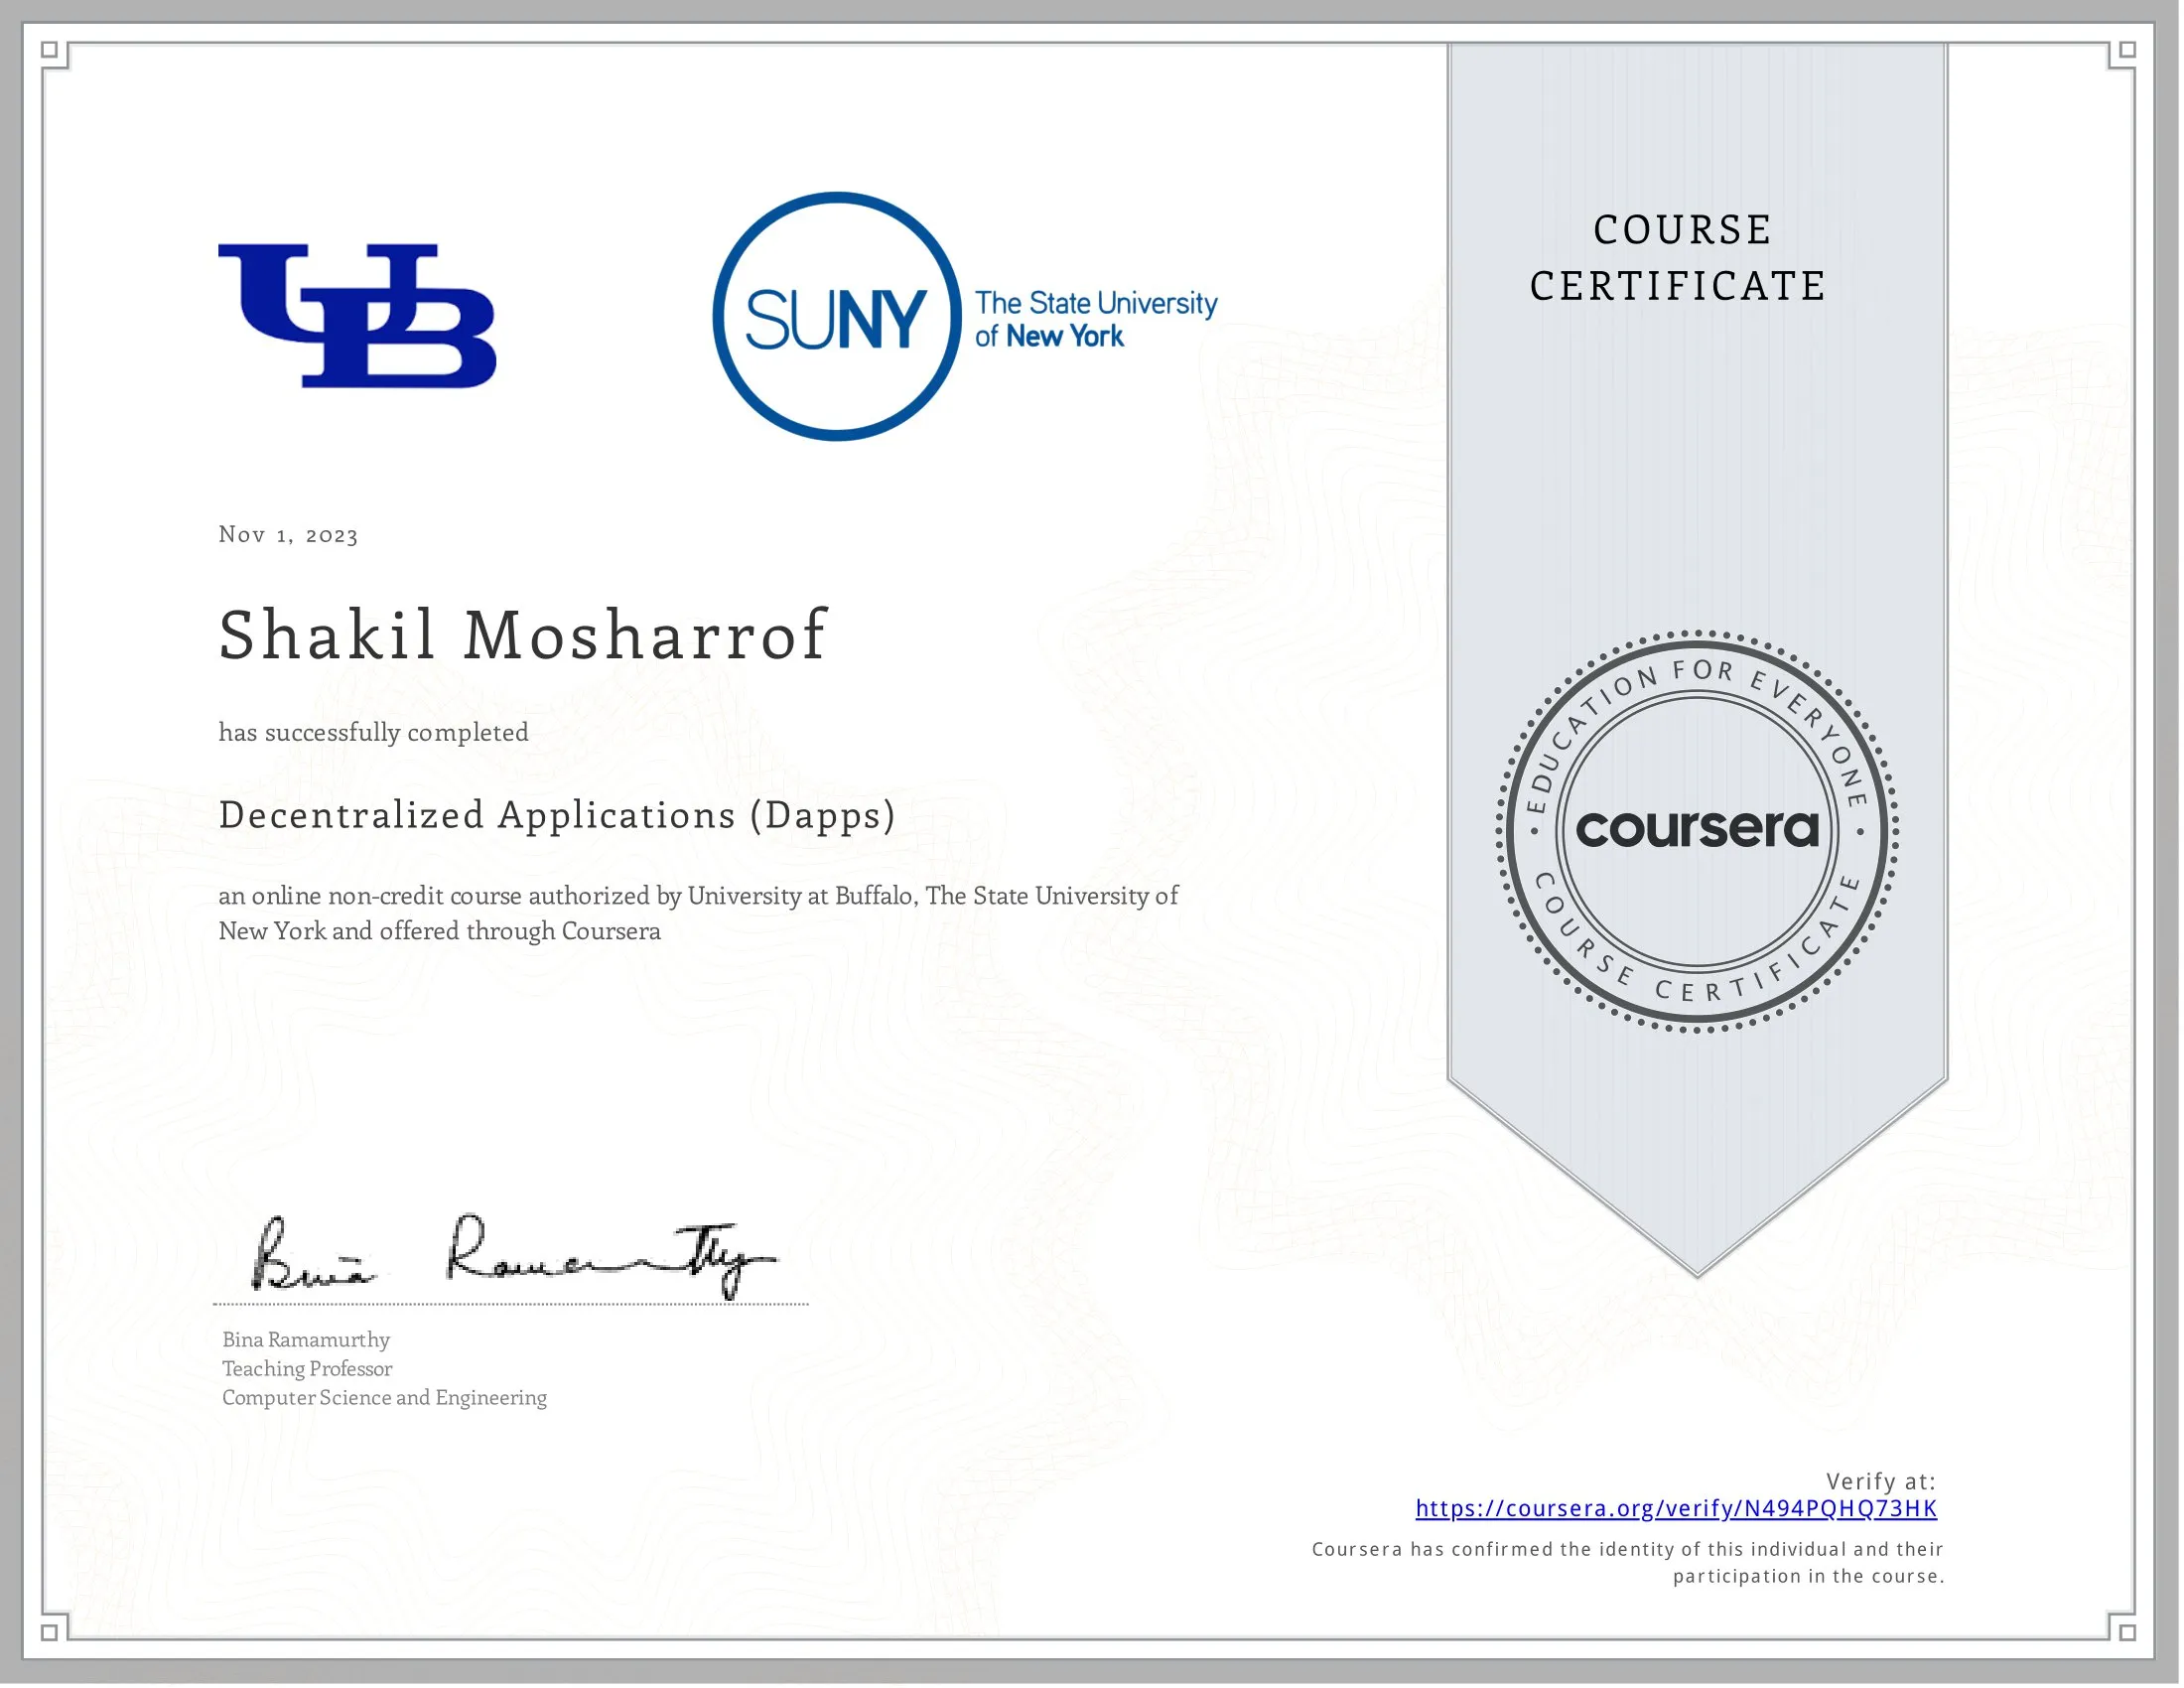
Task: Select the SUNY circle emblem
Action: (840, 320)
